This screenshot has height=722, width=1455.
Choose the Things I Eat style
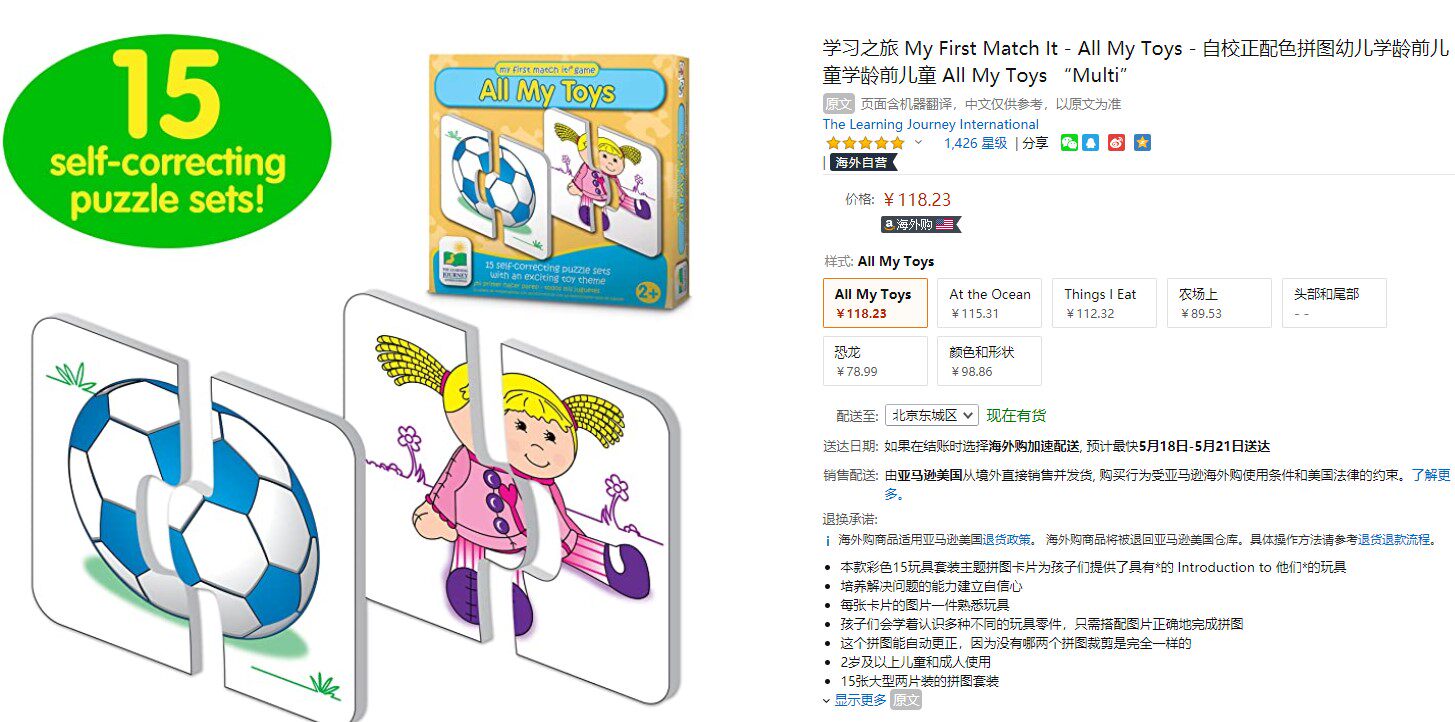coord(1104,303)
